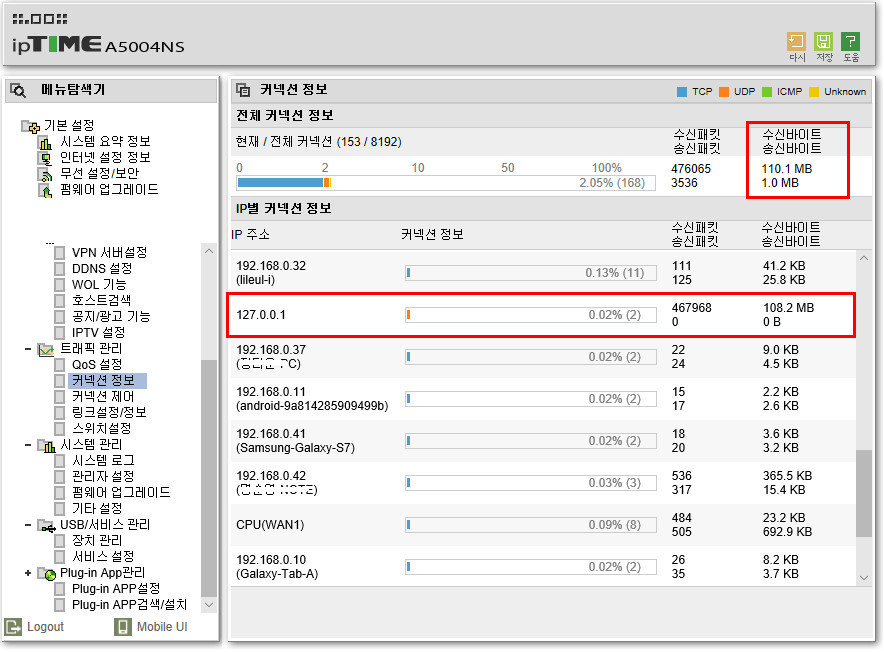Expand the Plug-in App관리 tree node
The image size is (884, 652).
(28, 574)
